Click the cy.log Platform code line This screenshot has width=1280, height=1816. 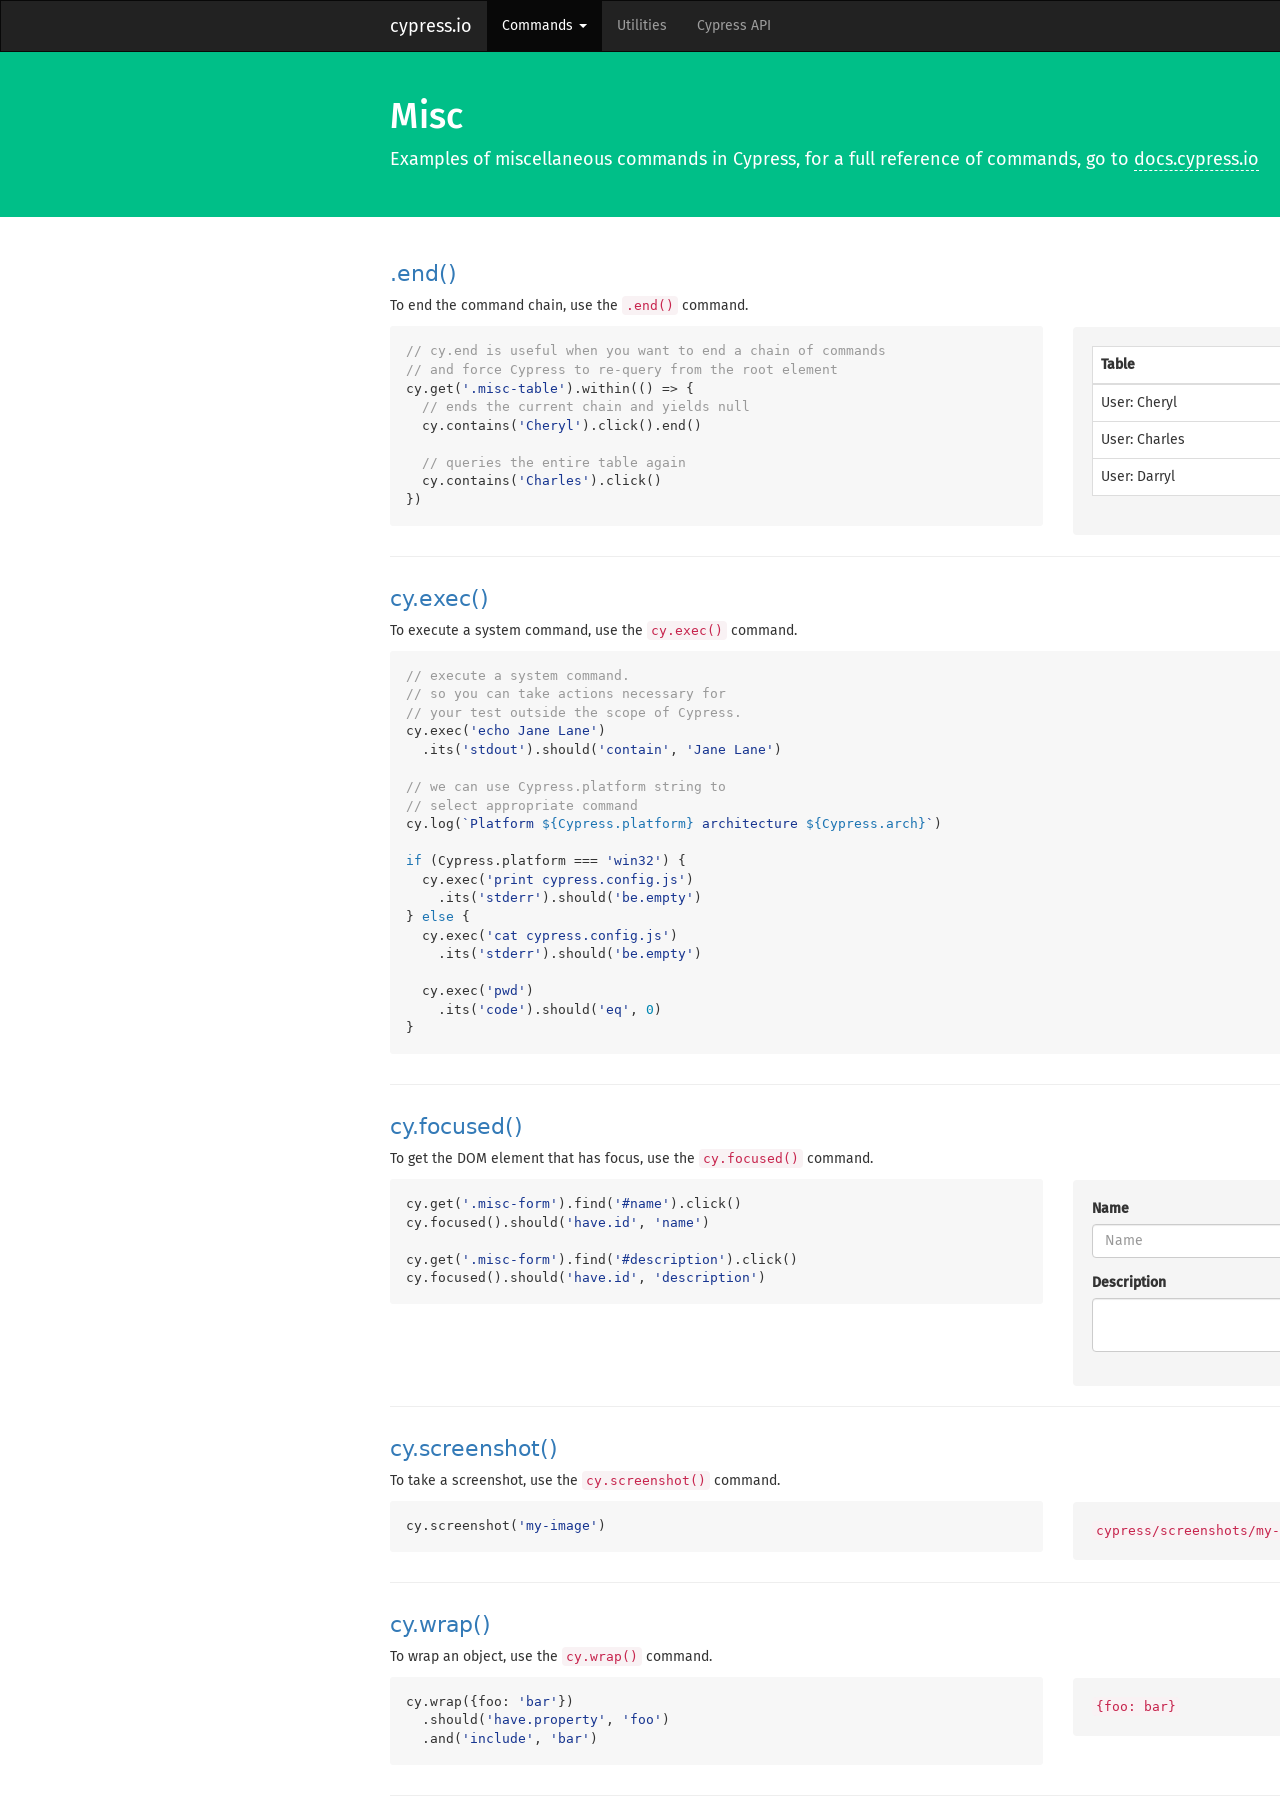click(x=674, y=824)
